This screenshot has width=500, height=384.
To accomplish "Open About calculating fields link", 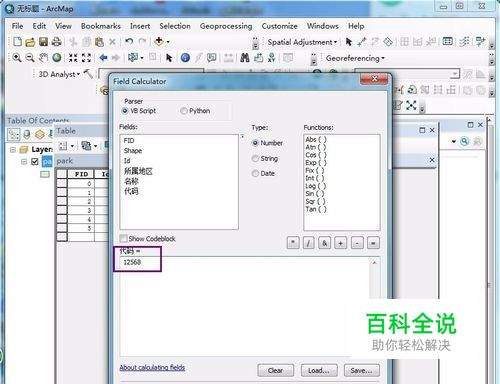I will coord(152,367).
